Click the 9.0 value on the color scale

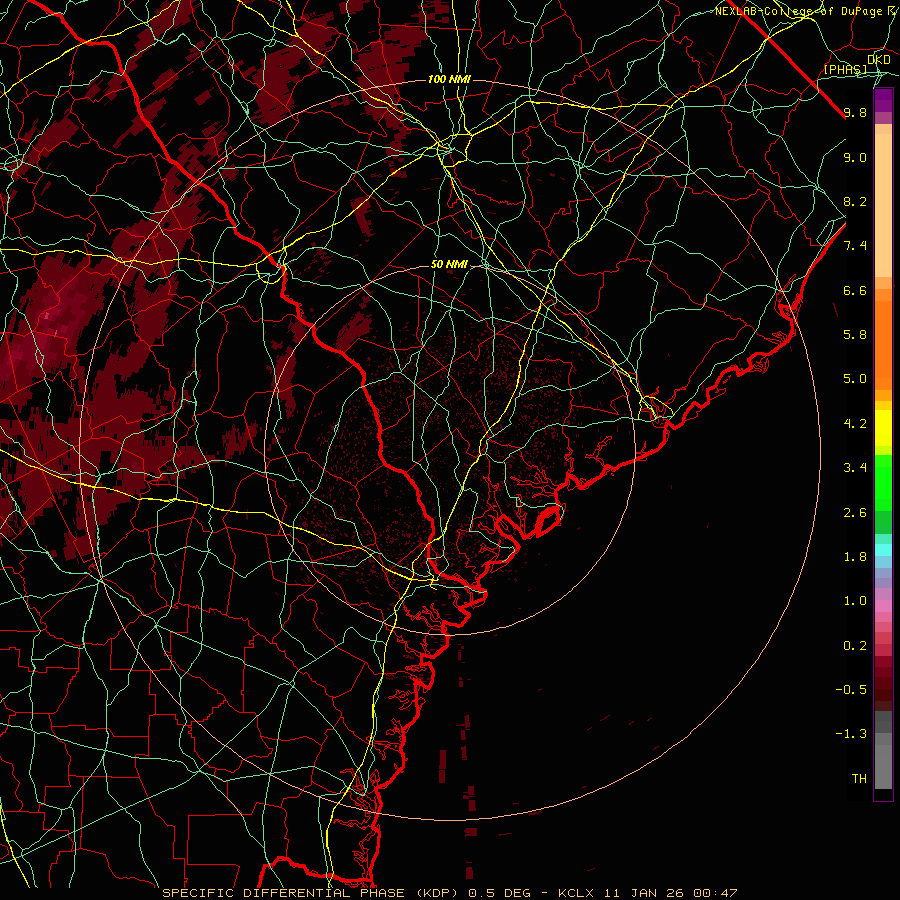[x=855, y=157]
